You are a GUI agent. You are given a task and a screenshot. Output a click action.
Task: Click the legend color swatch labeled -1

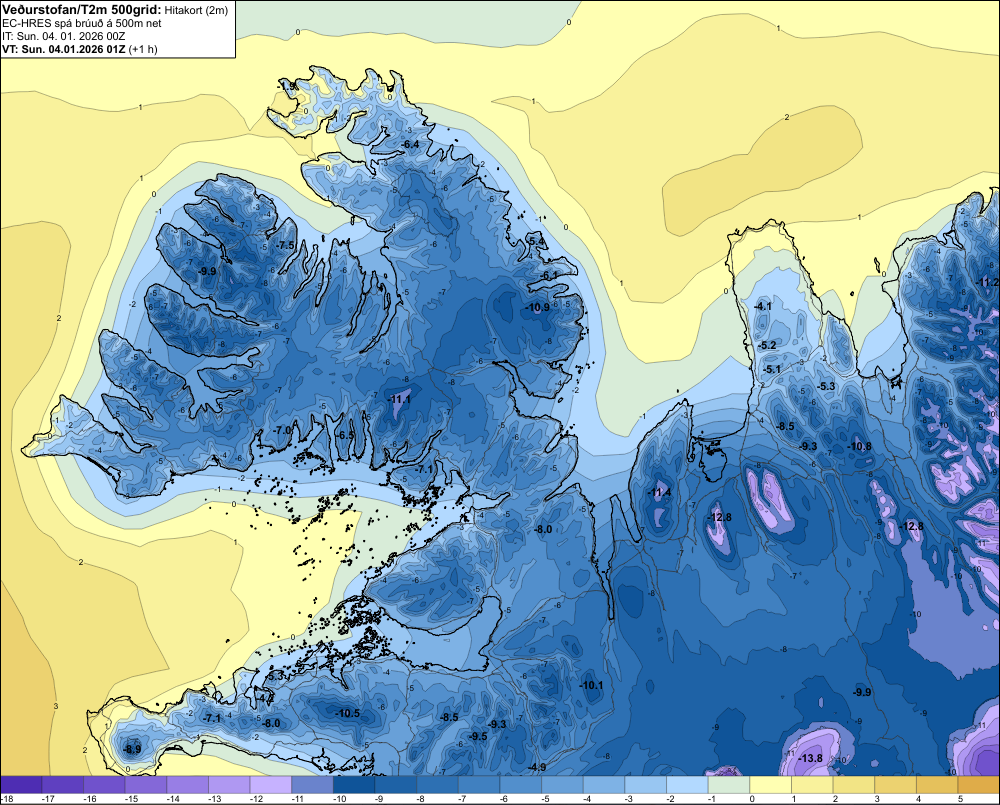(728, 785)
